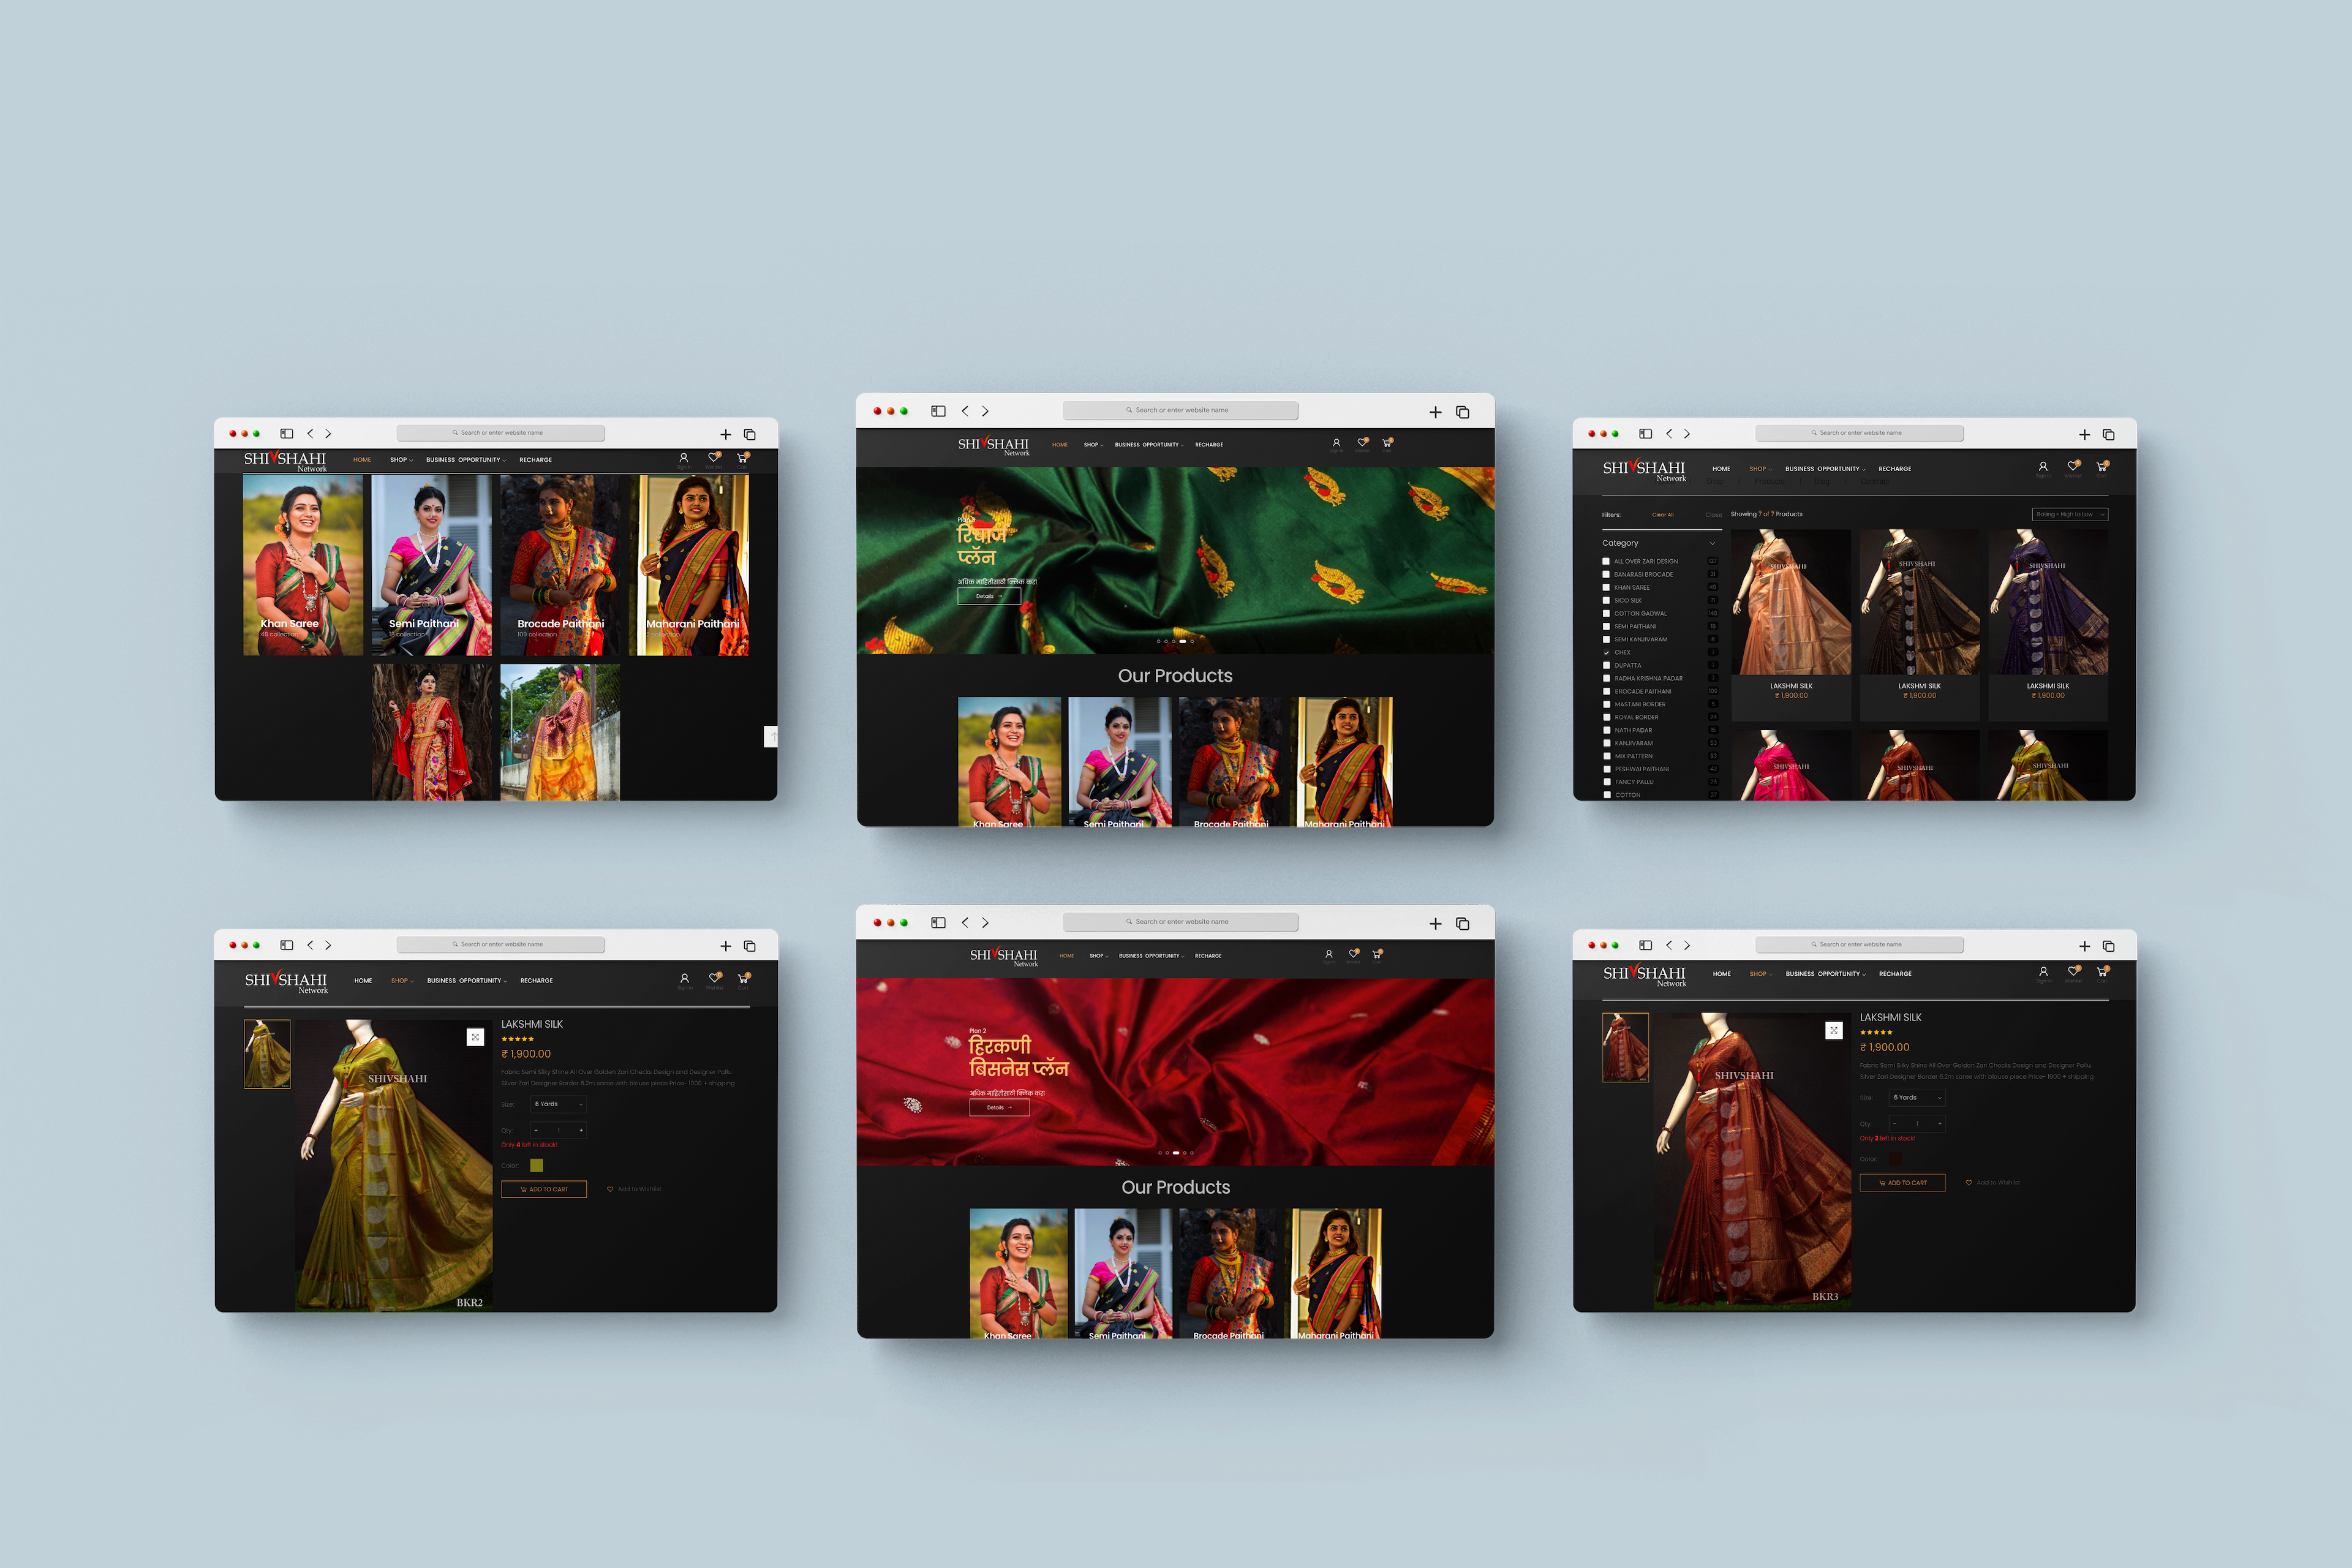The width and height of the screenshot is (2352, 1568).
Task: Expand the image of the olive-green saree product page
Action: (x=475, y=1037)
